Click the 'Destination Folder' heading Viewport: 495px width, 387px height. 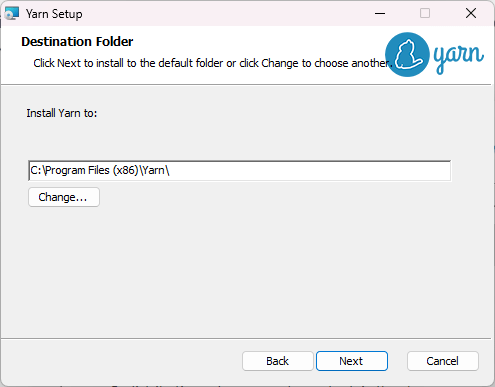pos(77,42)
